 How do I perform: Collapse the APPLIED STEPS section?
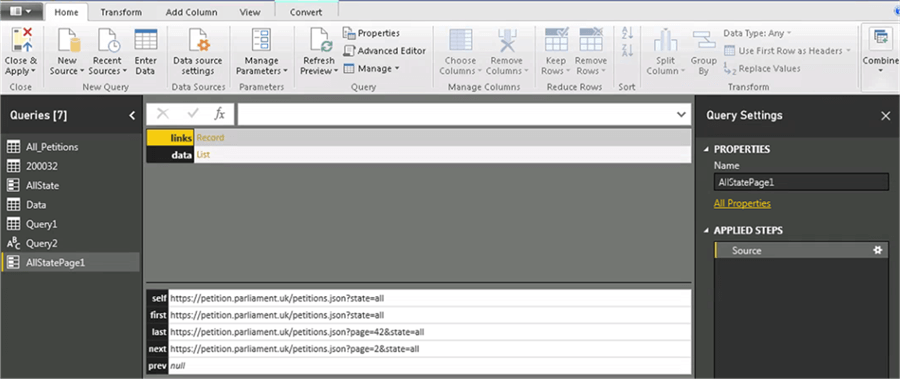707,230
